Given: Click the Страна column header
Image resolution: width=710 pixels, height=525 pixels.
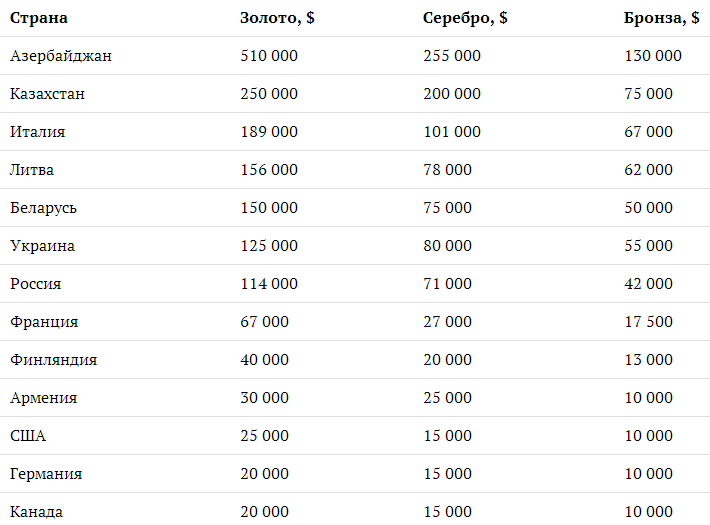Looking at the screenshot, I should pos(38,18).
